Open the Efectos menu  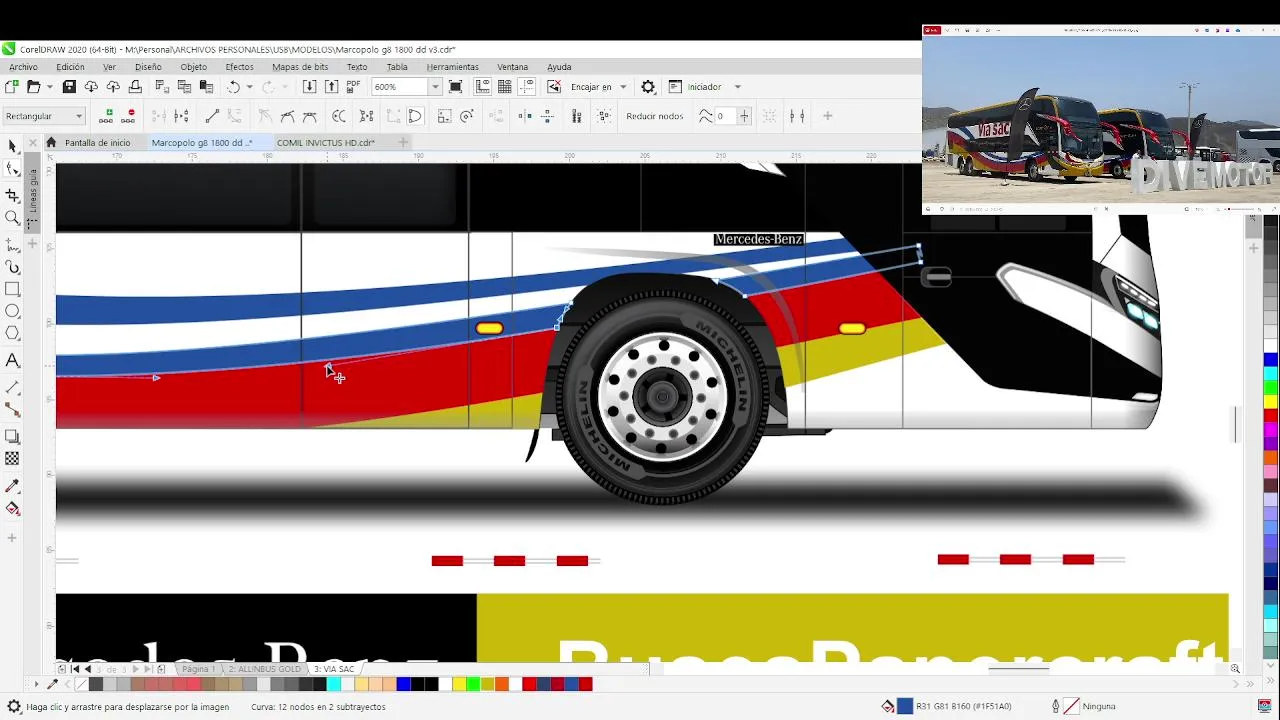239,67
